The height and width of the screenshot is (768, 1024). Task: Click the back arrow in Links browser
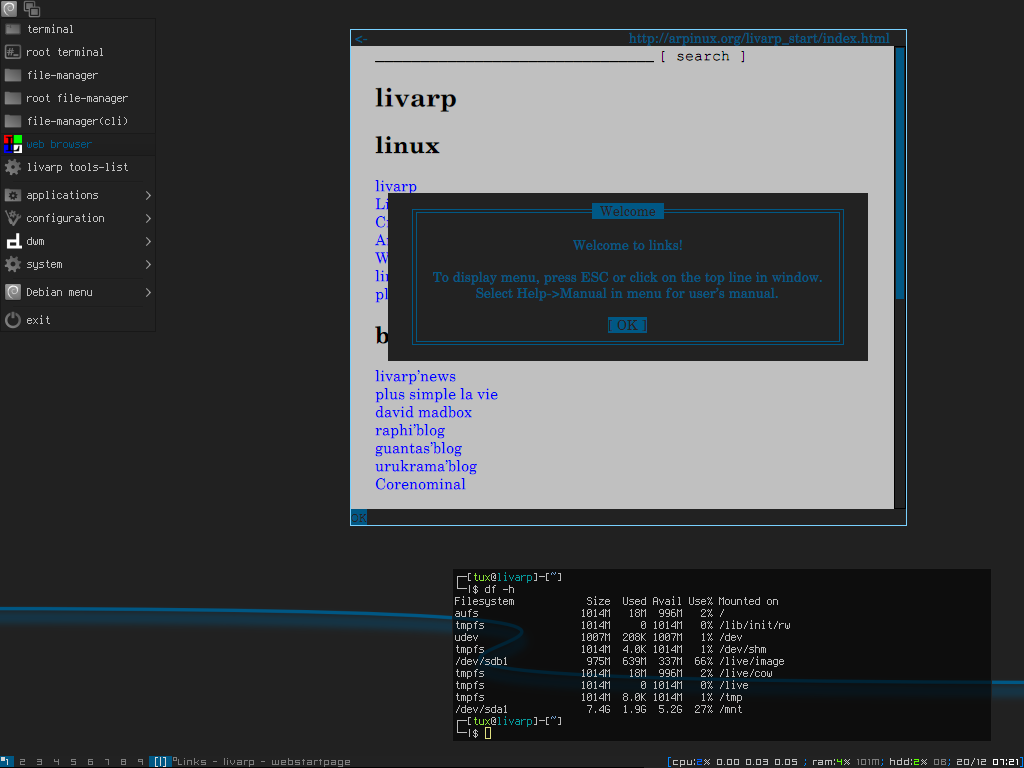pyautogui.click(x=361, y=39)
